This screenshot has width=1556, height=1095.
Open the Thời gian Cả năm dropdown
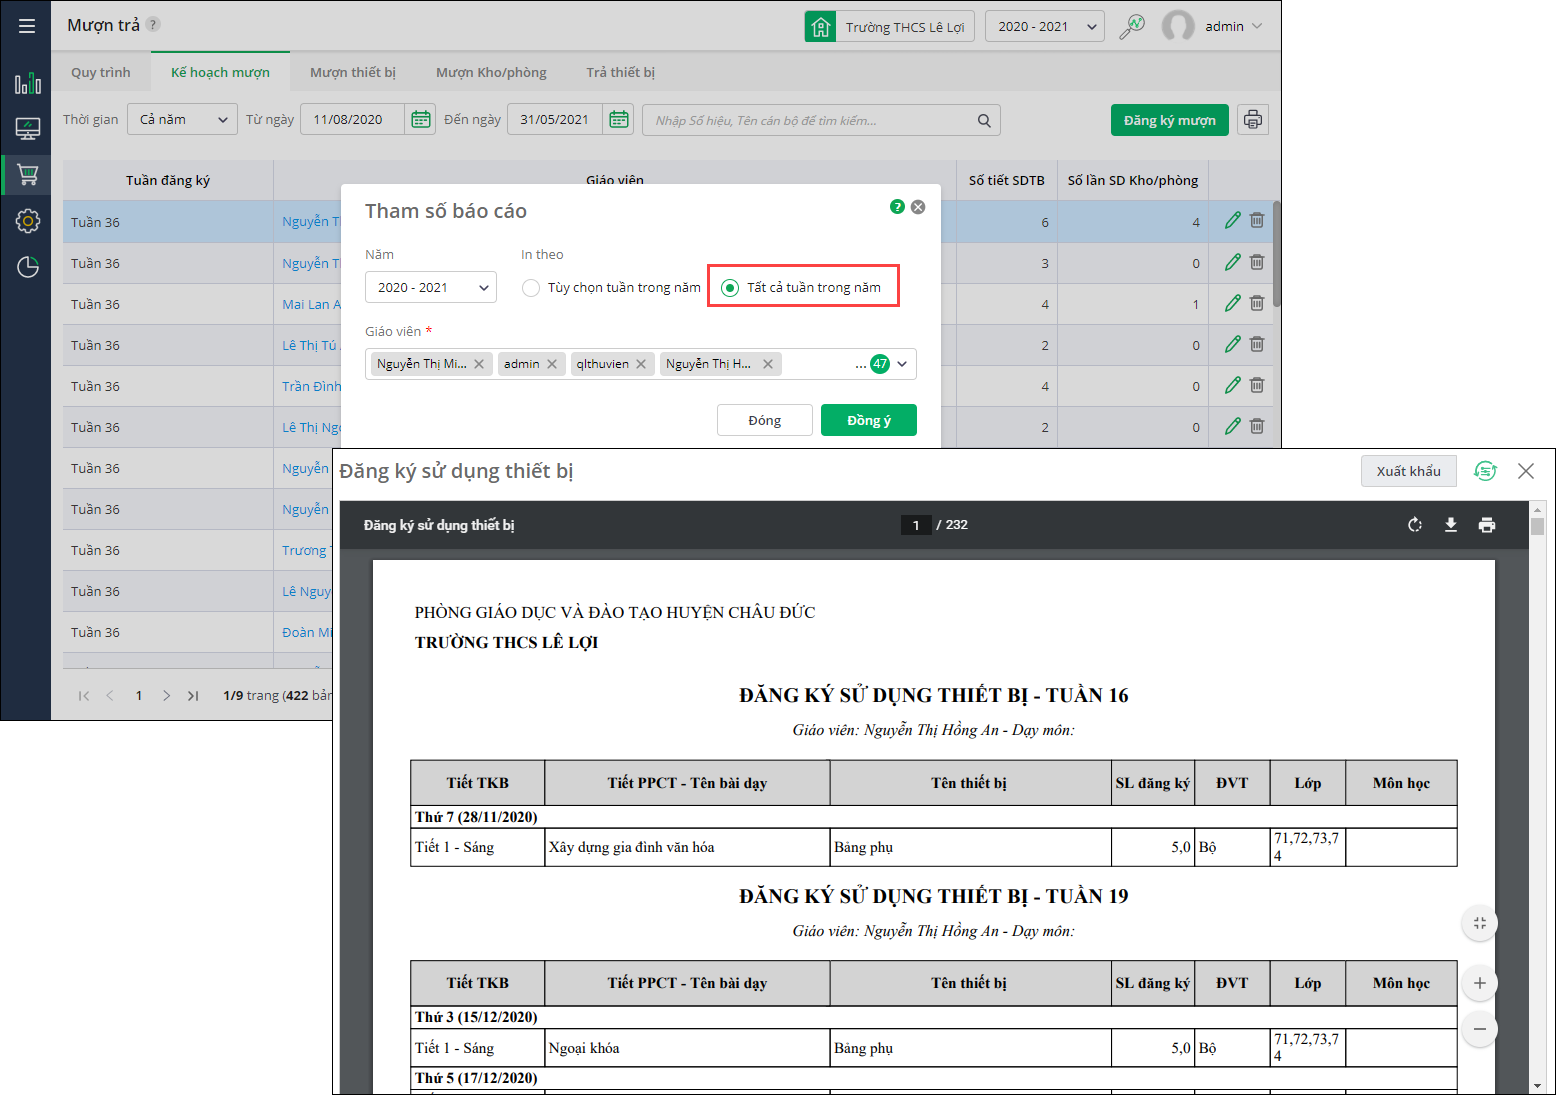[182, 120]
